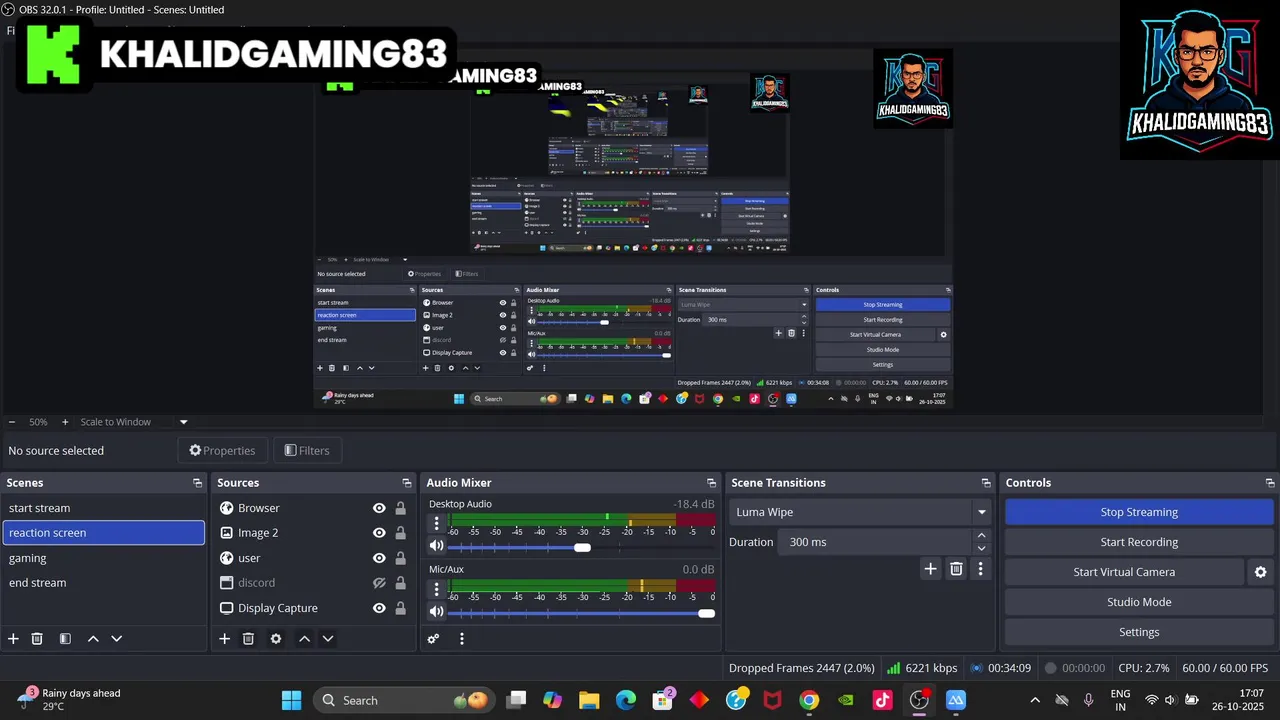This screenshot has width=1280, height=720.
Task: Select the Display Capture source row
Action: [313, 608]
